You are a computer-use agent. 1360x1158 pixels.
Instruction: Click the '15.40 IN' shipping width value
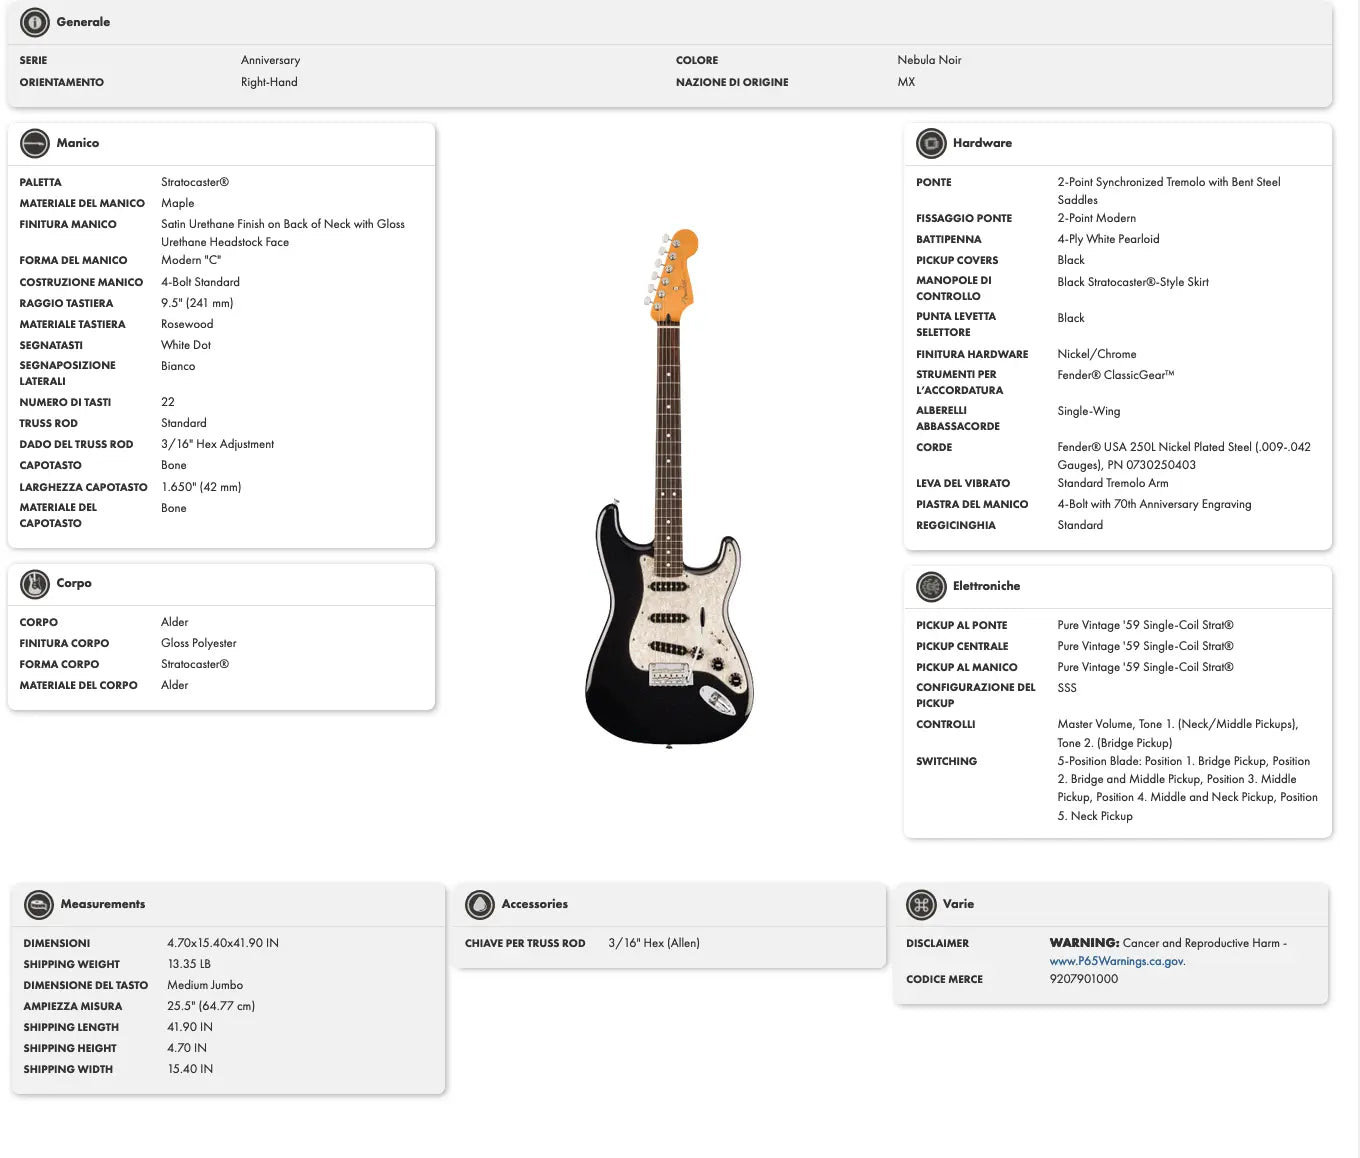[x=190, y=1069]
